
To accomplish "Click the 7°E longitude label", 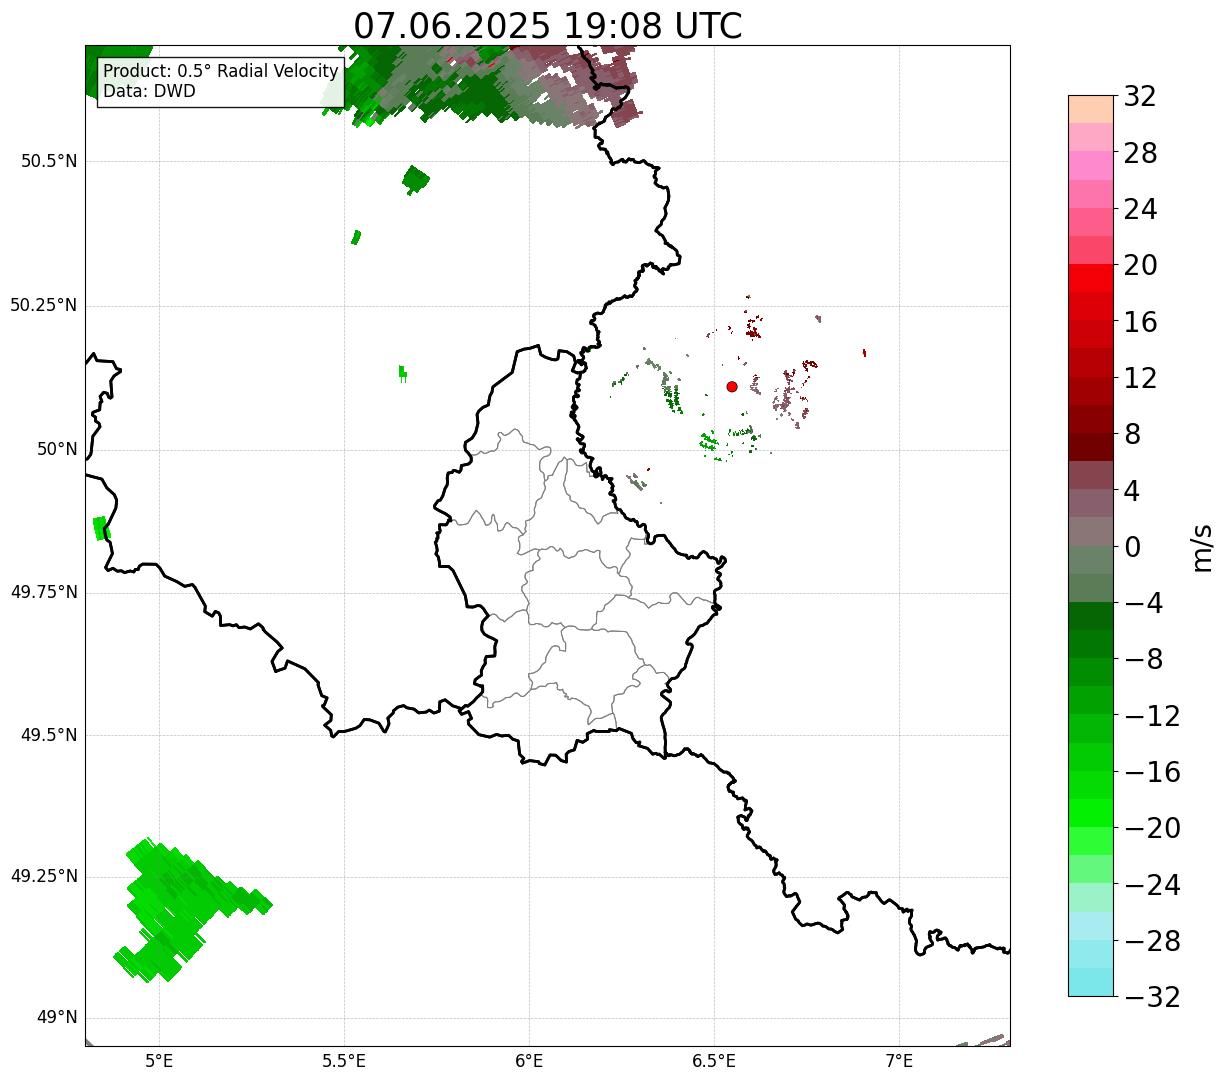I will 899,1060.
